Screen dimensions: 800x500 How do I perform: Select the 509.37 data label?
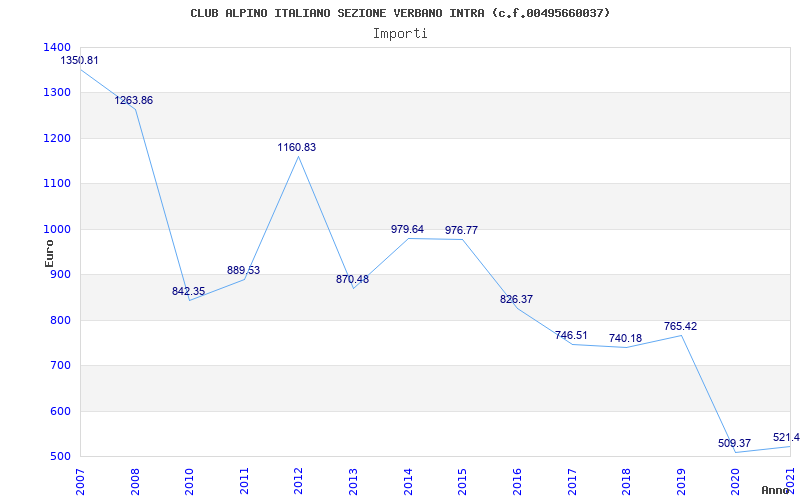coord(734,443)
